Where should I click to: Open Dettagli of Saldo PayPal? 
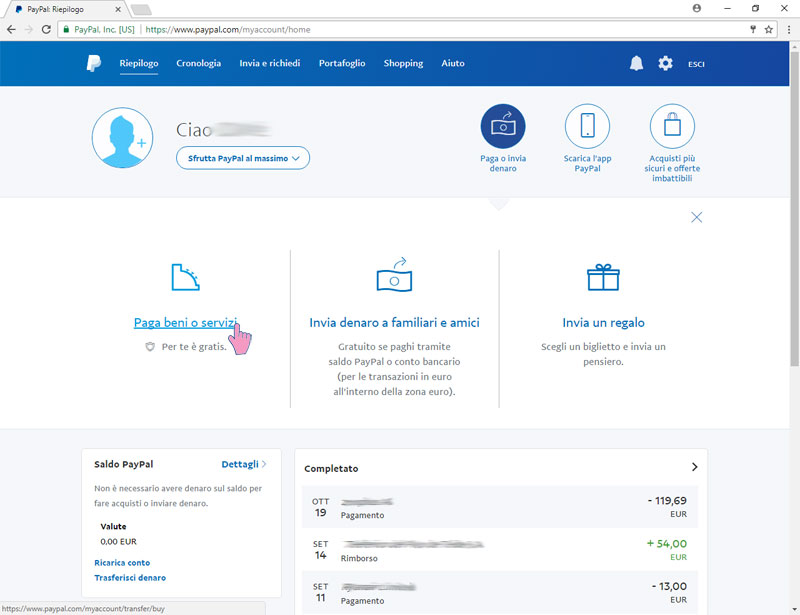[243, 464]
